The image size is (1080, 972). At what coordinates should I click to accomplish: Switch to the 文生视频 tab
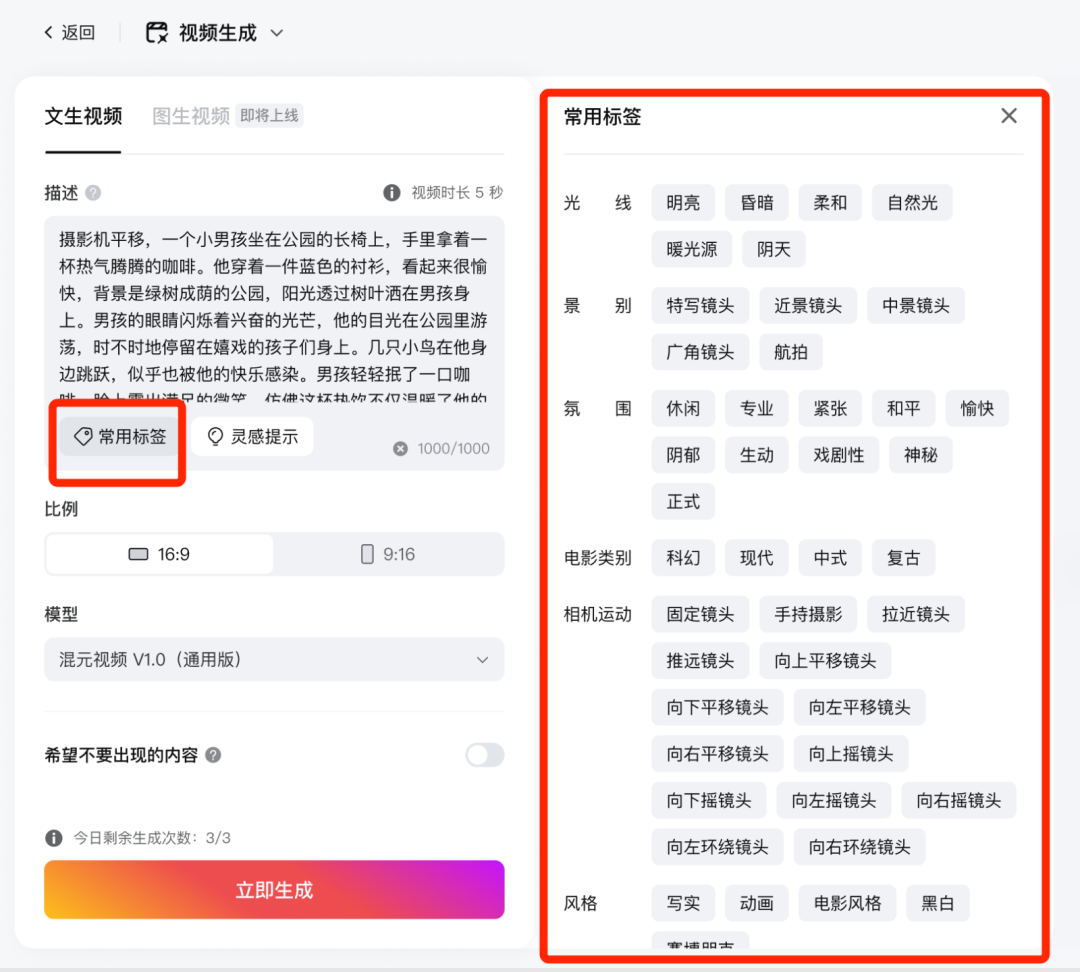point(83,116)
